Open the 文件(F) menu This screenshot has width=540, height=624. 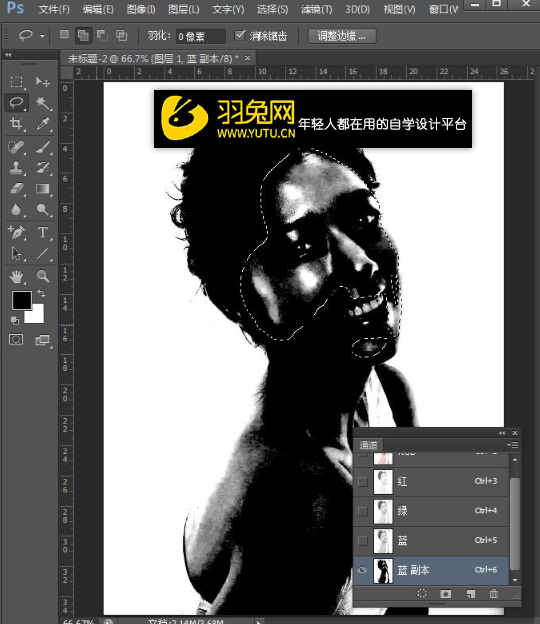pos(54,9)
